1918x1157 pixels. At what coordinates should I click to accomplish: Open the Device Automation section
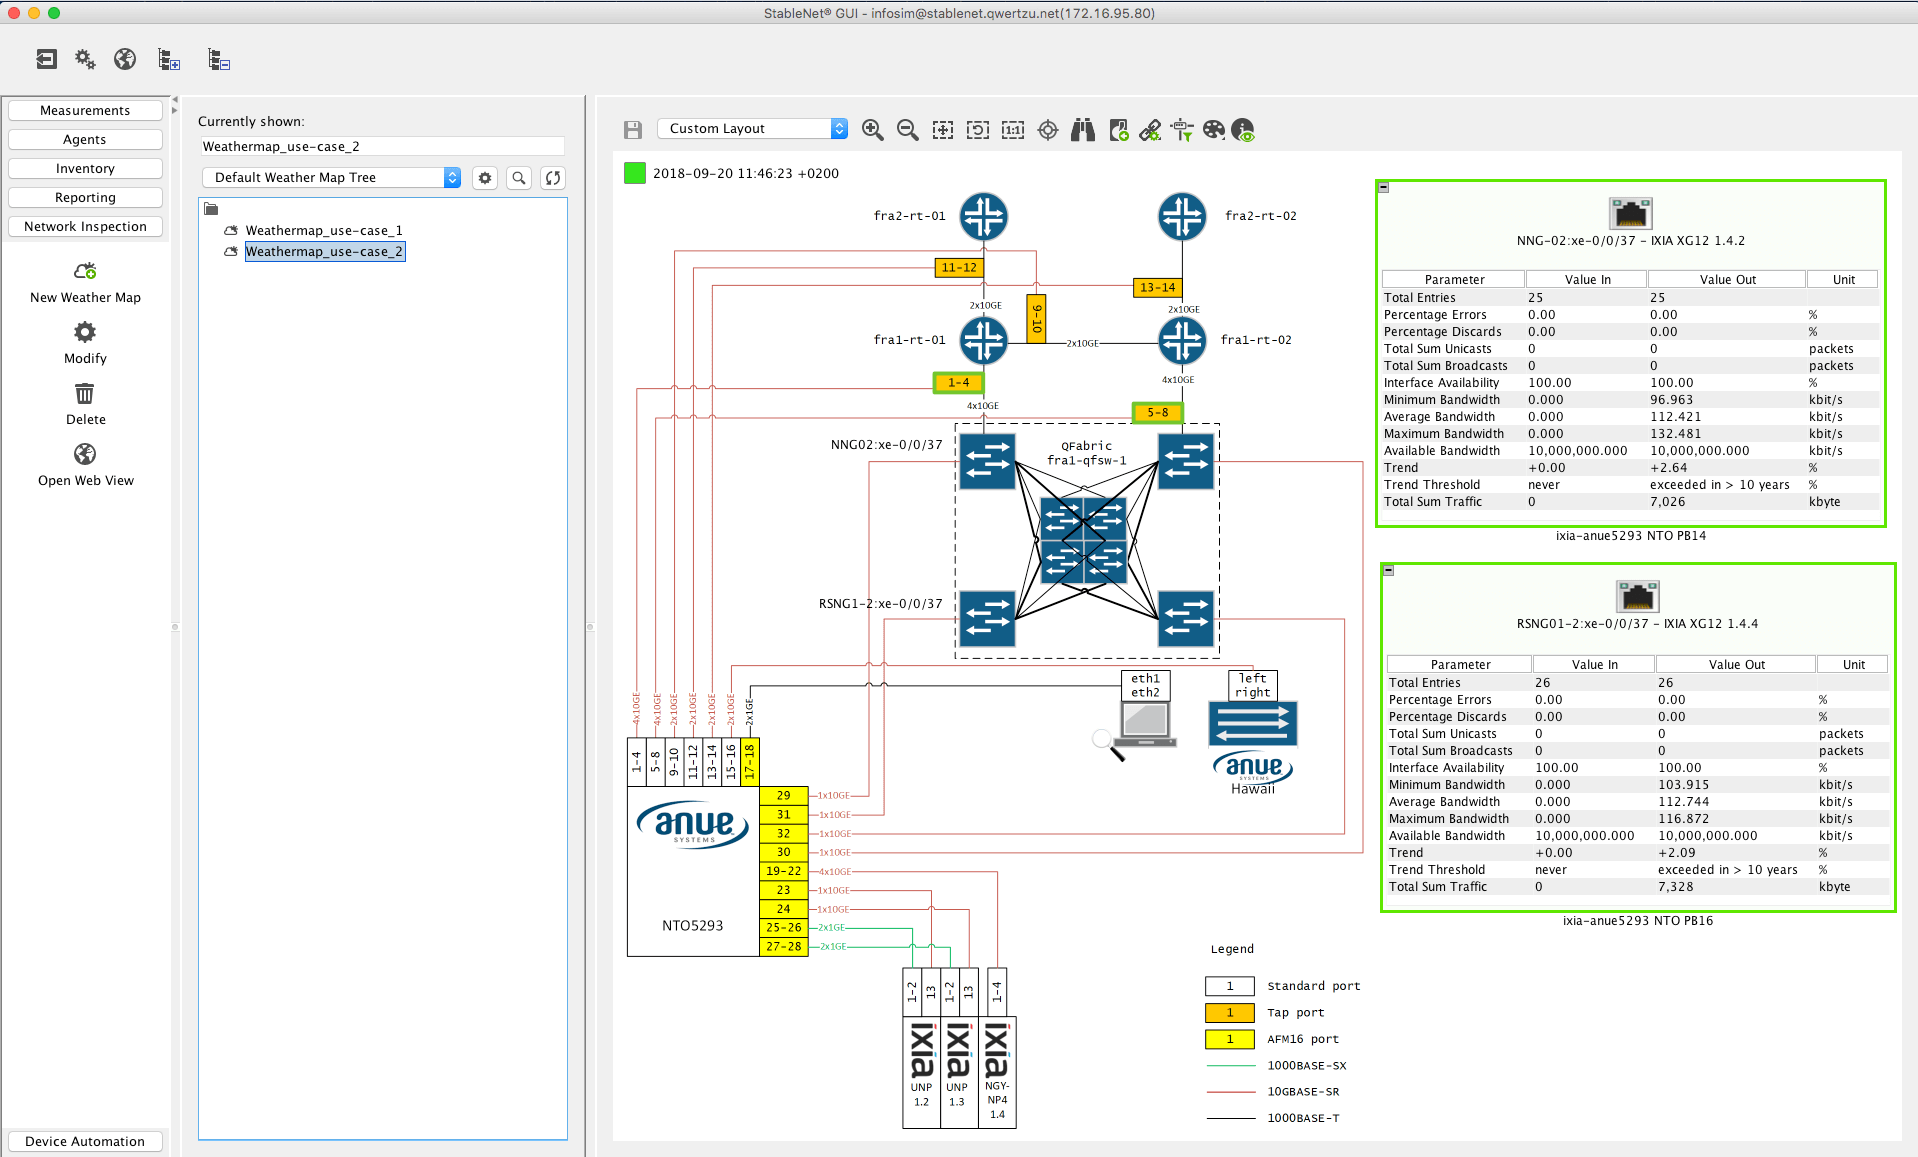tap(85, 1141)
